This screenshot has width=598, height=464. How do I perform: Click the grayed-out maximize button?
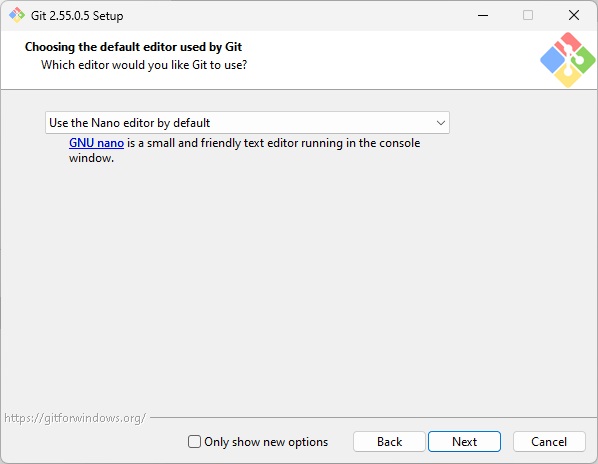tap(528, 15)
